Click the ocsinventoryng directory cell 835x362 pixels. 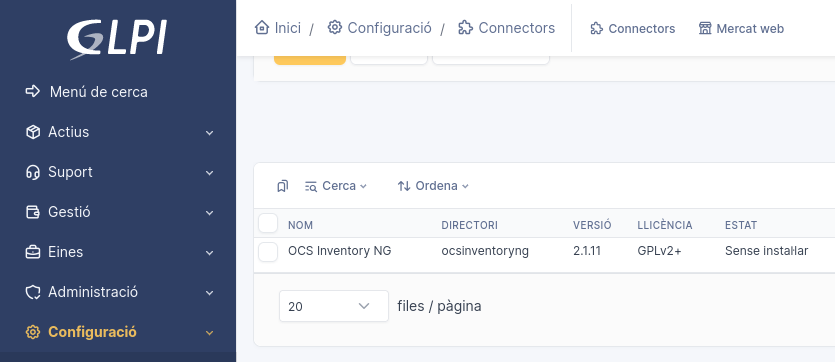[485, 251]
